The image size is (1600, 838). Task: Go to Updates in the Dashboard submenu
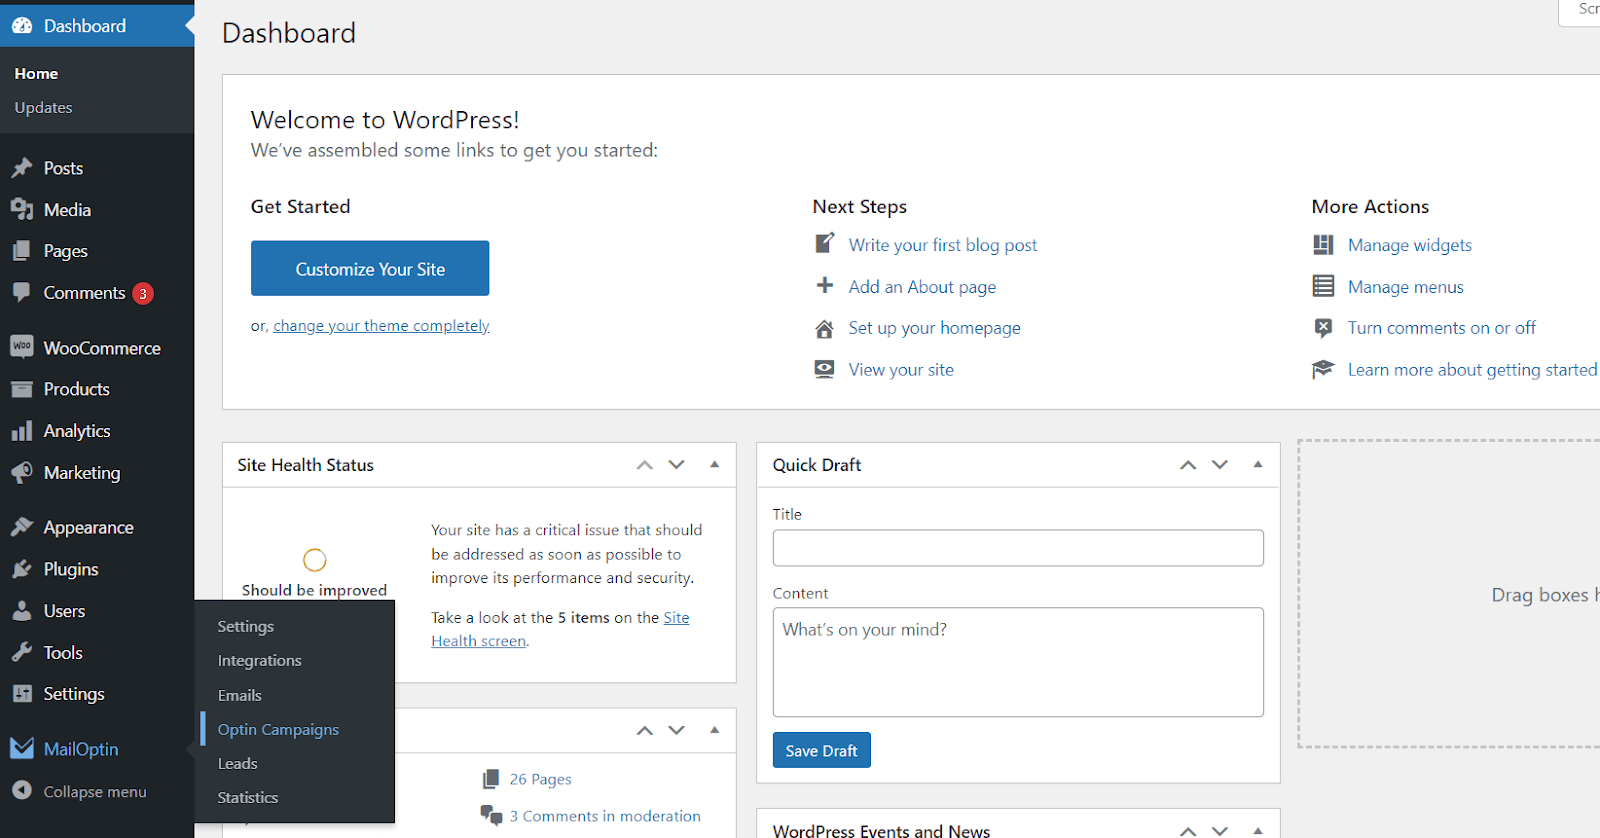pyautogui.click(x=44, y=108)
